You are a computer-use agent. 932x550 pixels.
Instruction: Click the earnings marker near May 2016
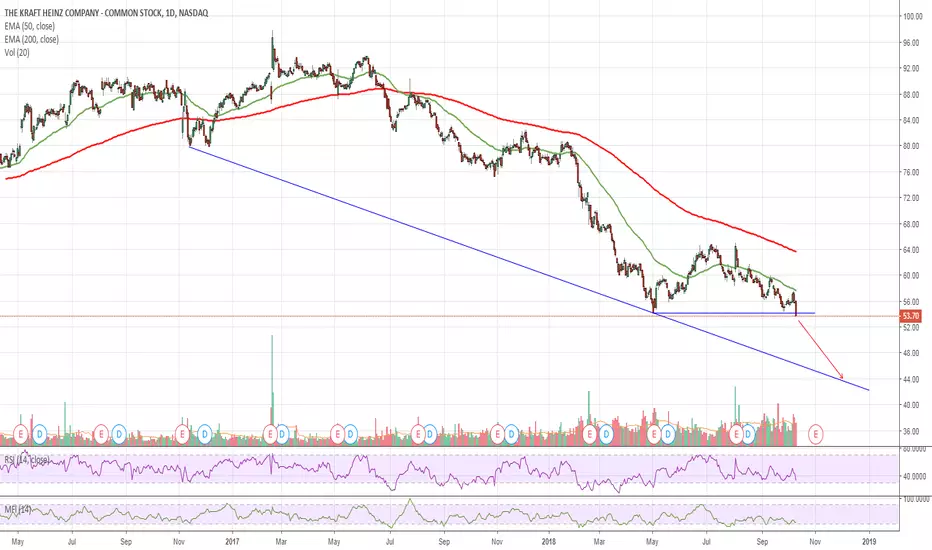[21, 434]
